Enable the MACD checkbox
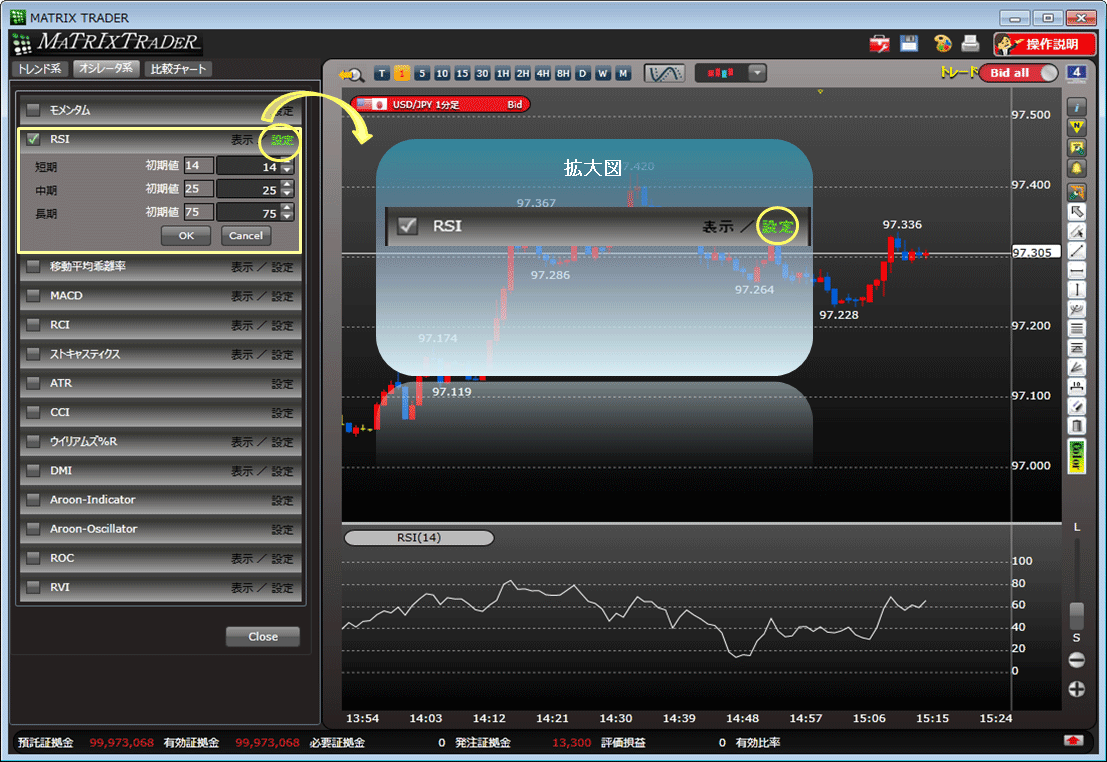The height and width of the screenshot is (762, 1107). (33, 295)
